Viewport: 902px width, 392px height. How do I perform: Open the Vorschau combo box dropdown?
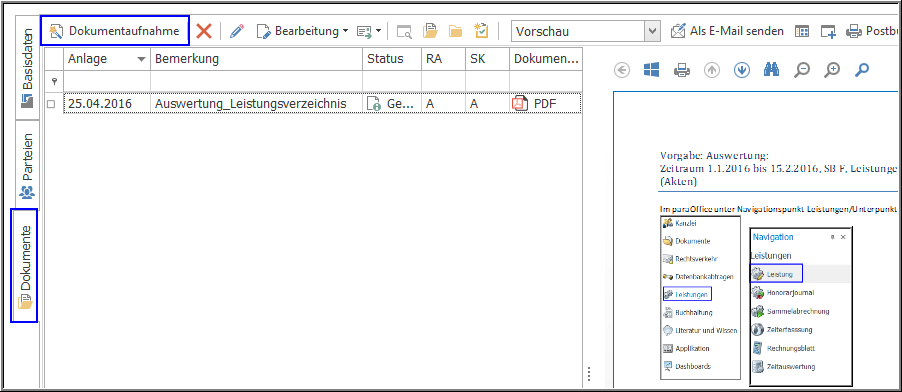point(652,31)
